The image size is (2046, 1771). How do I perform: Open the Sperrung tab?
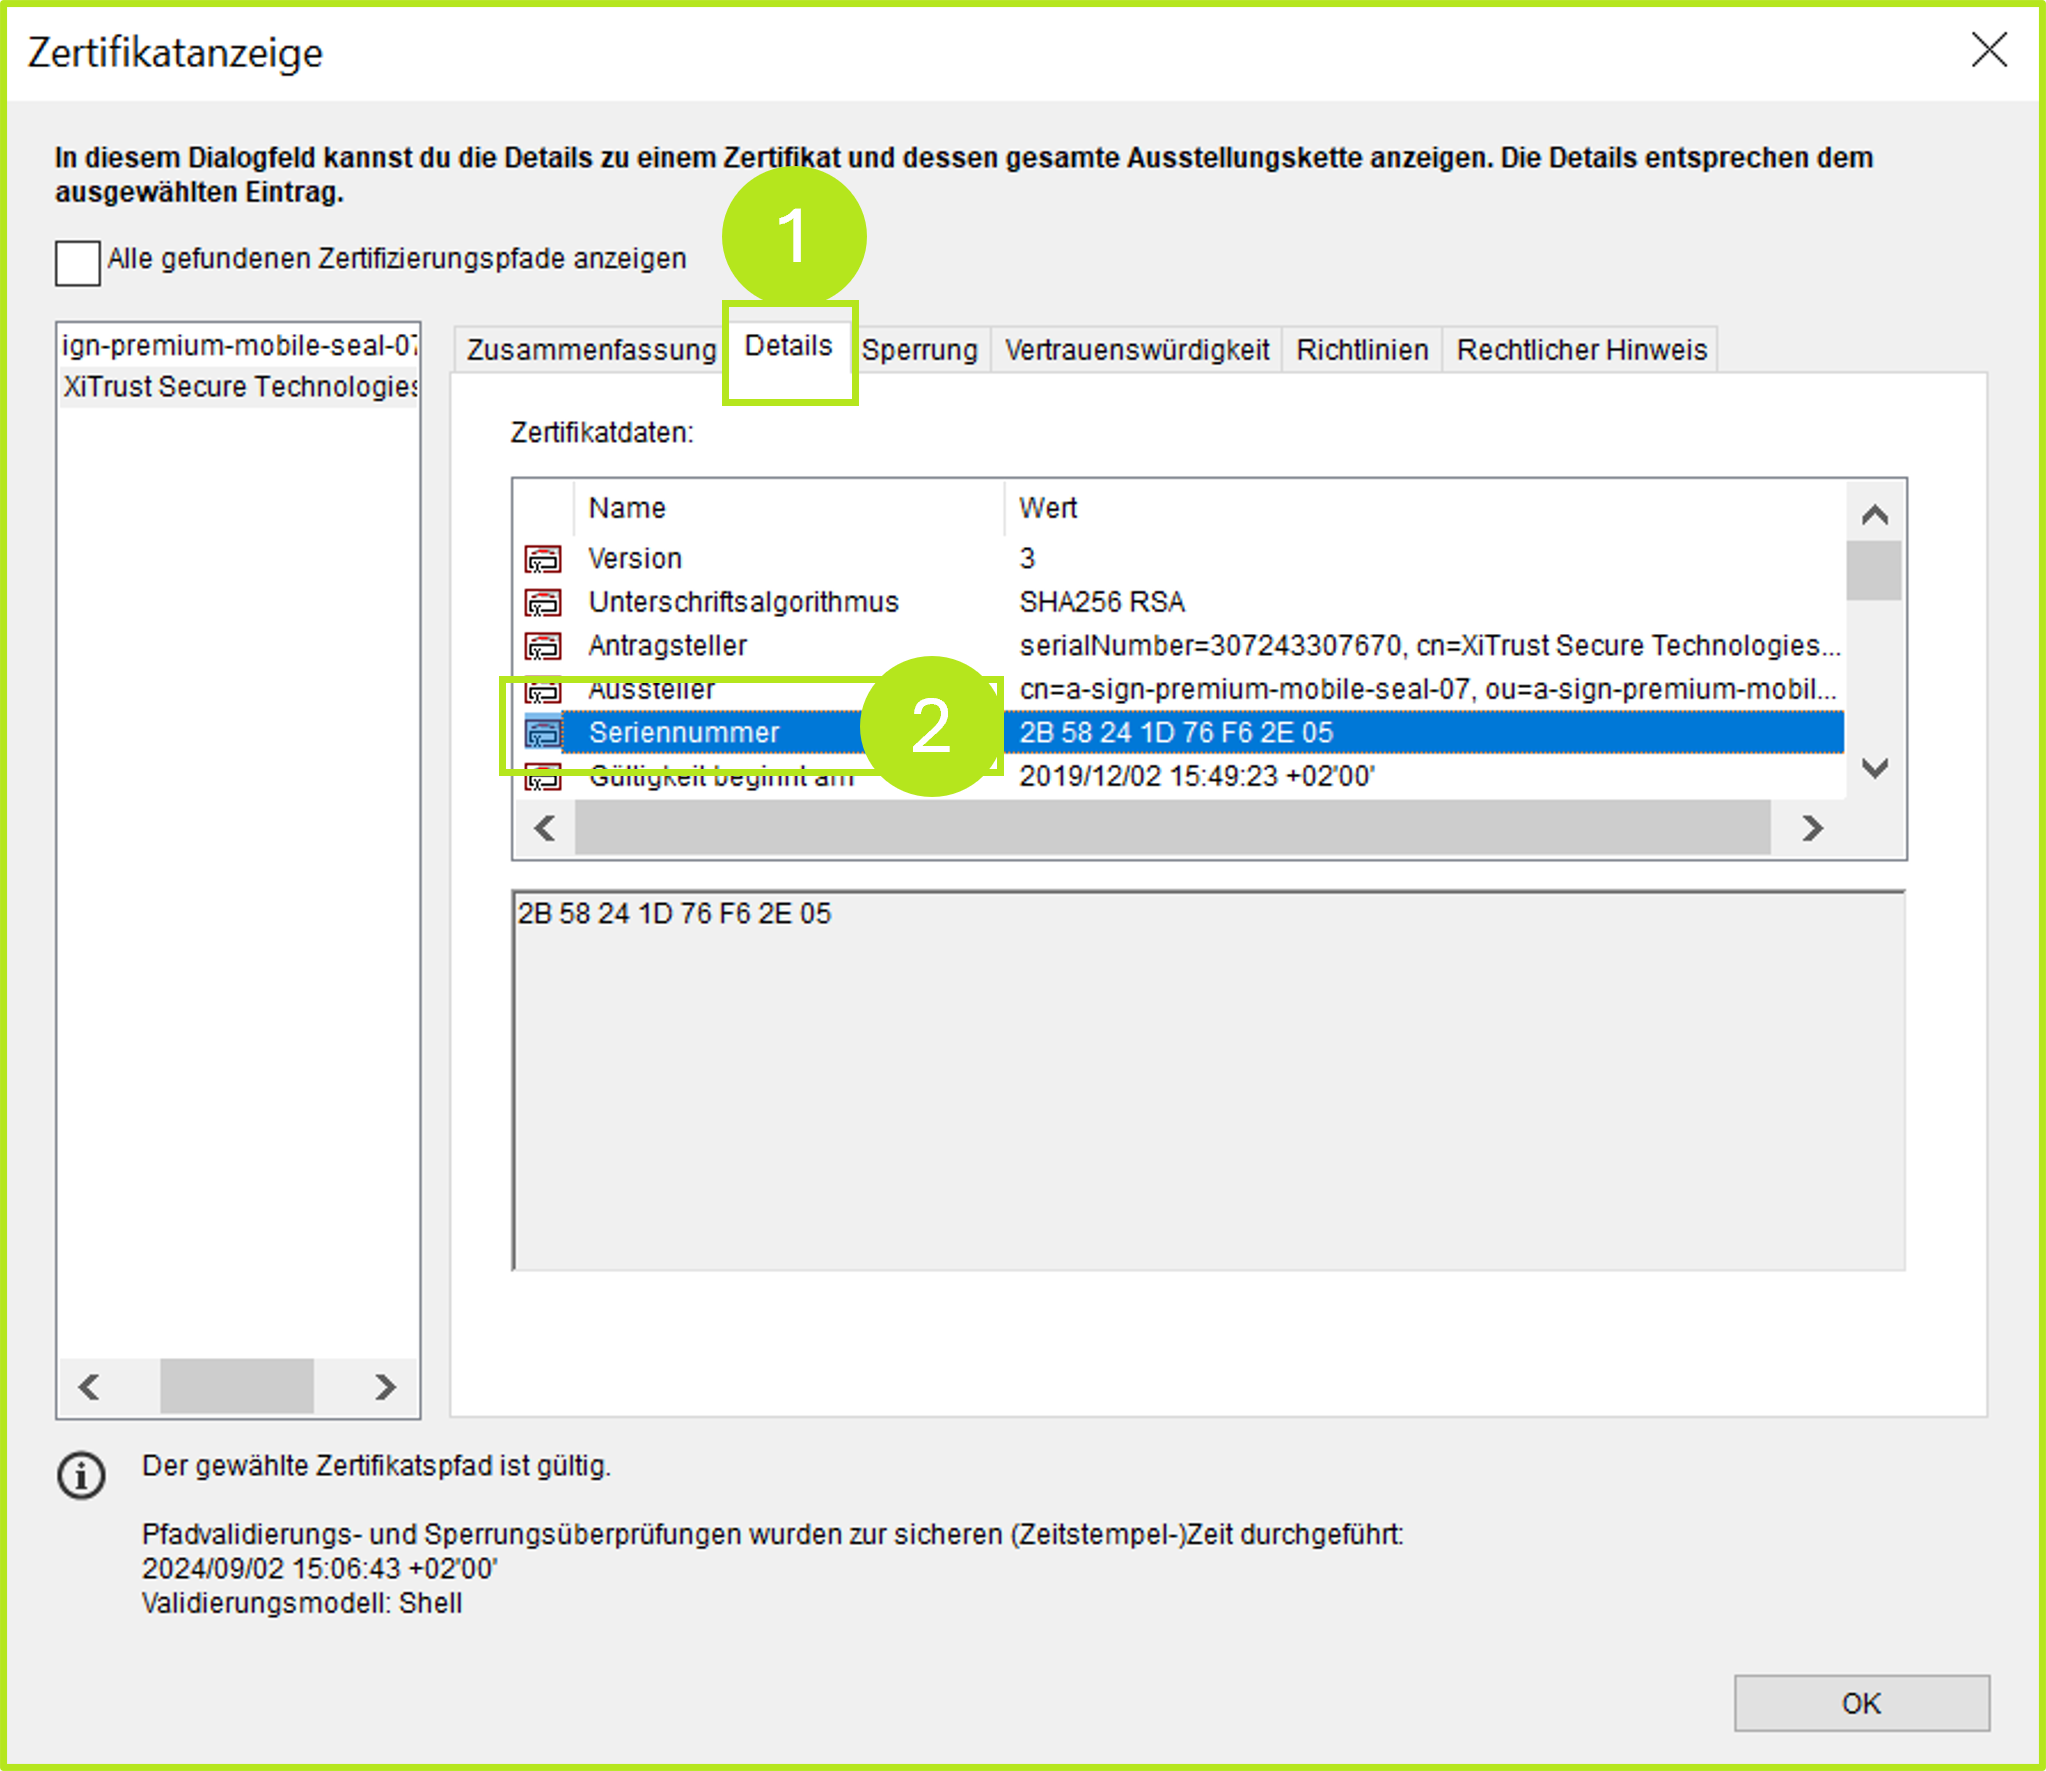click(x=919, y=350)
